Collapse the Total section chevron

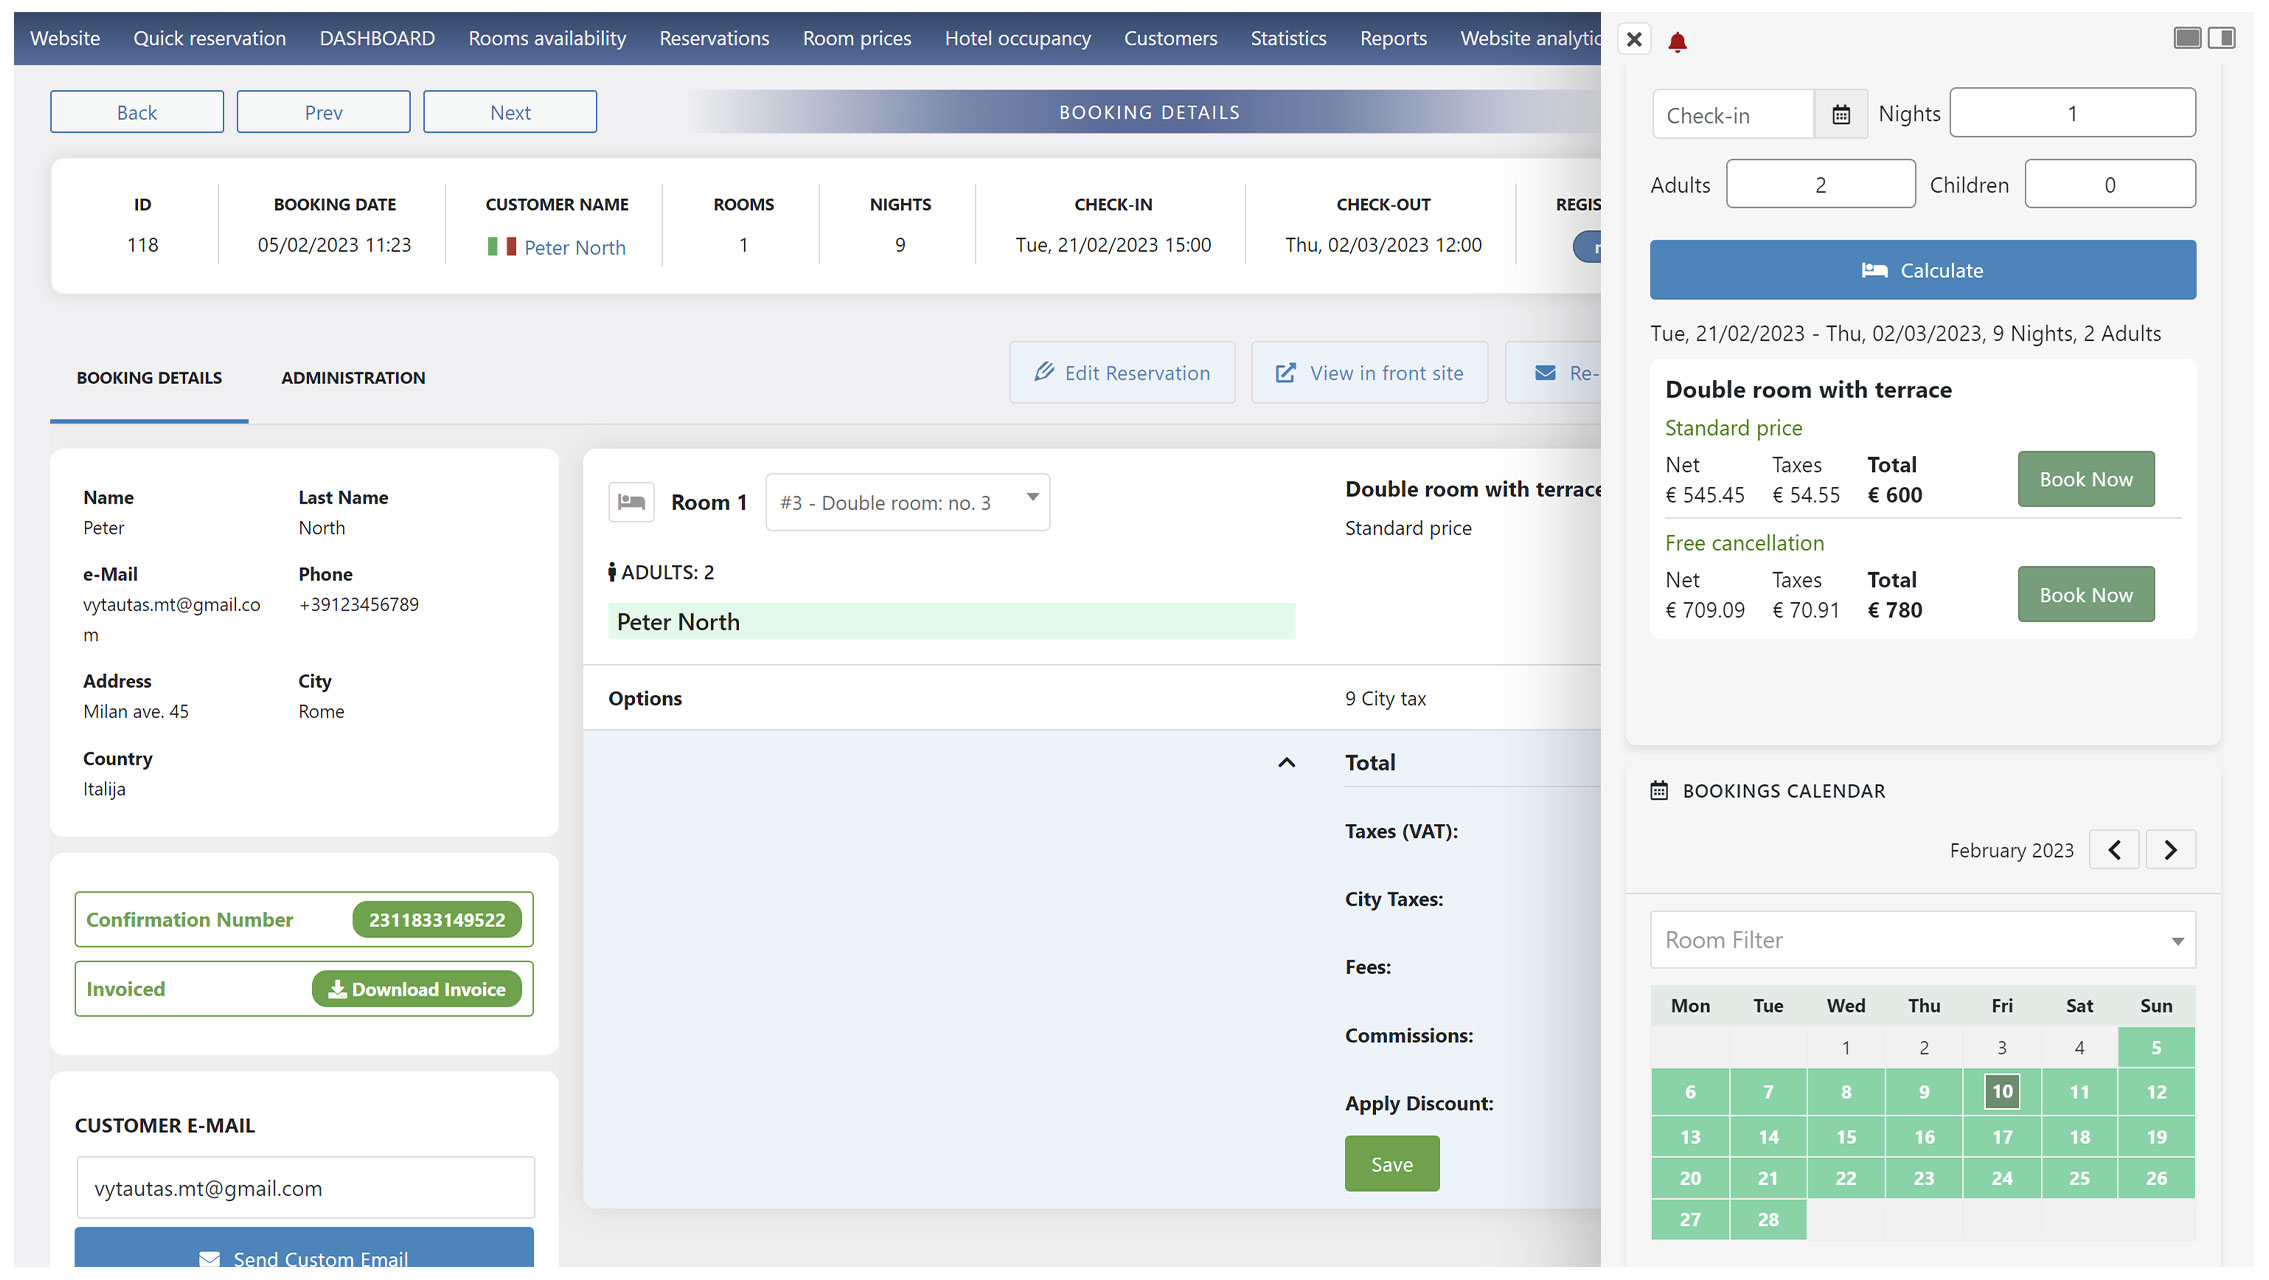click(x=1287, y=763)
